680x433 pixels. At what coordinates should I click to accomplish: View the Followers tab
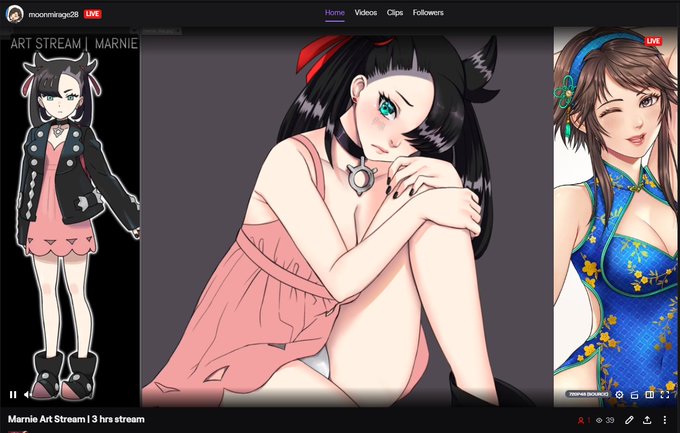tap(428, 13)
